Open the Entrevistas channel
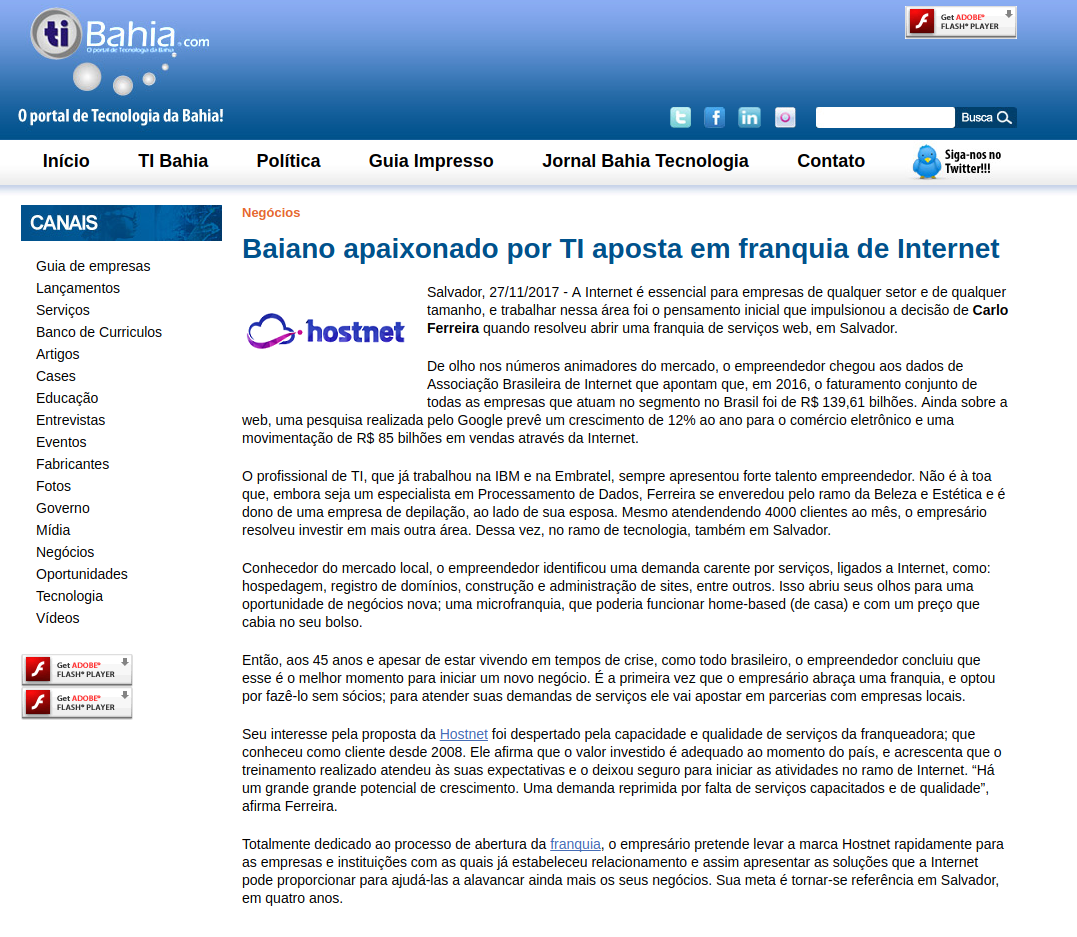Image resolution: width=1077 pixels, height=937 pixels. tap(71, 420)
